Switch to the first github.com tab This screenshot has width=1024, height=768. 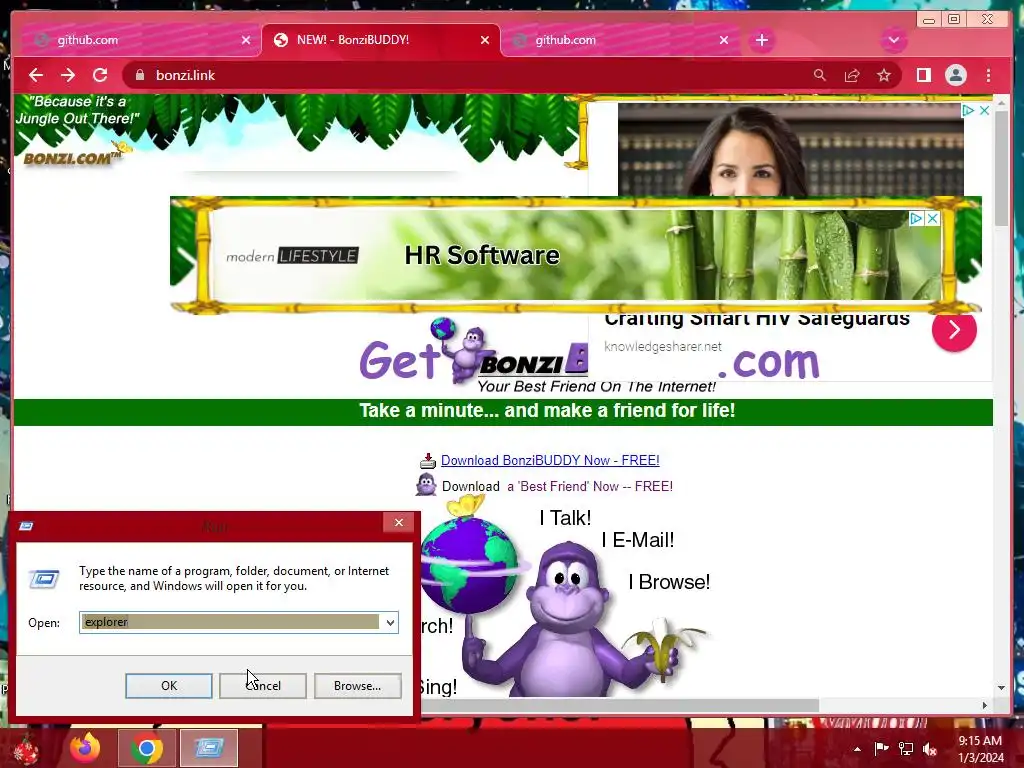(x=140, y=40)
